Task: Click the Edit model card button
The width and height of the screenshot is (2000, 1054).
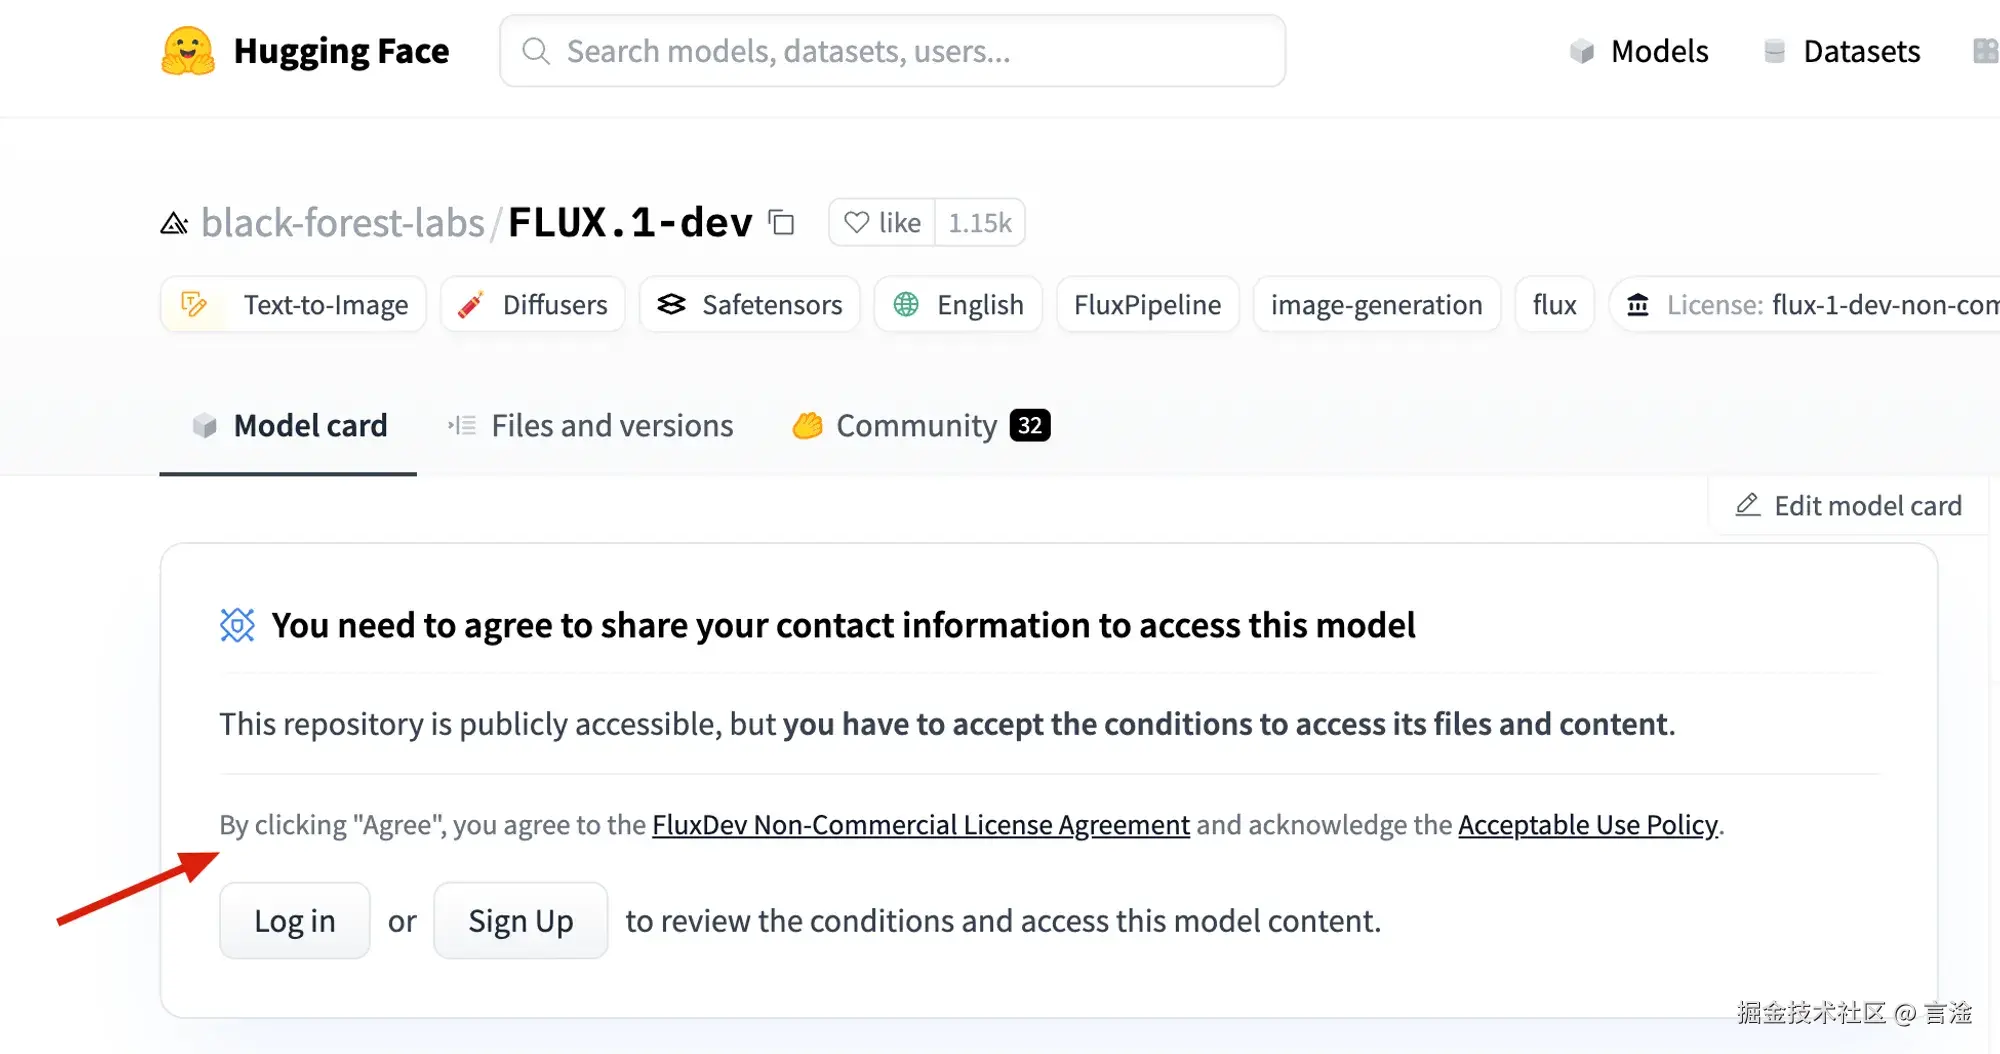Action: click(1849, 506)
